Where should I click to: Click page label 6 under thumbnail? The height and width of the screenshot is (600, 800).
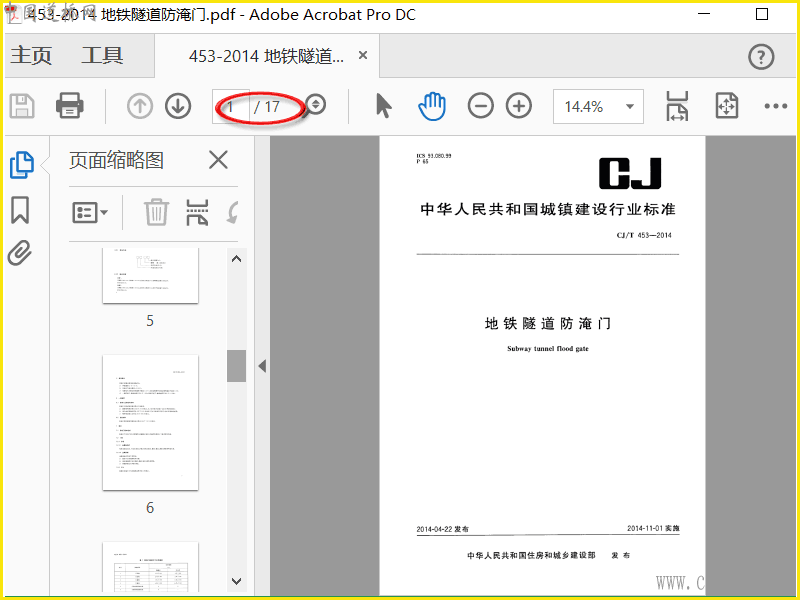click(150, 508)
